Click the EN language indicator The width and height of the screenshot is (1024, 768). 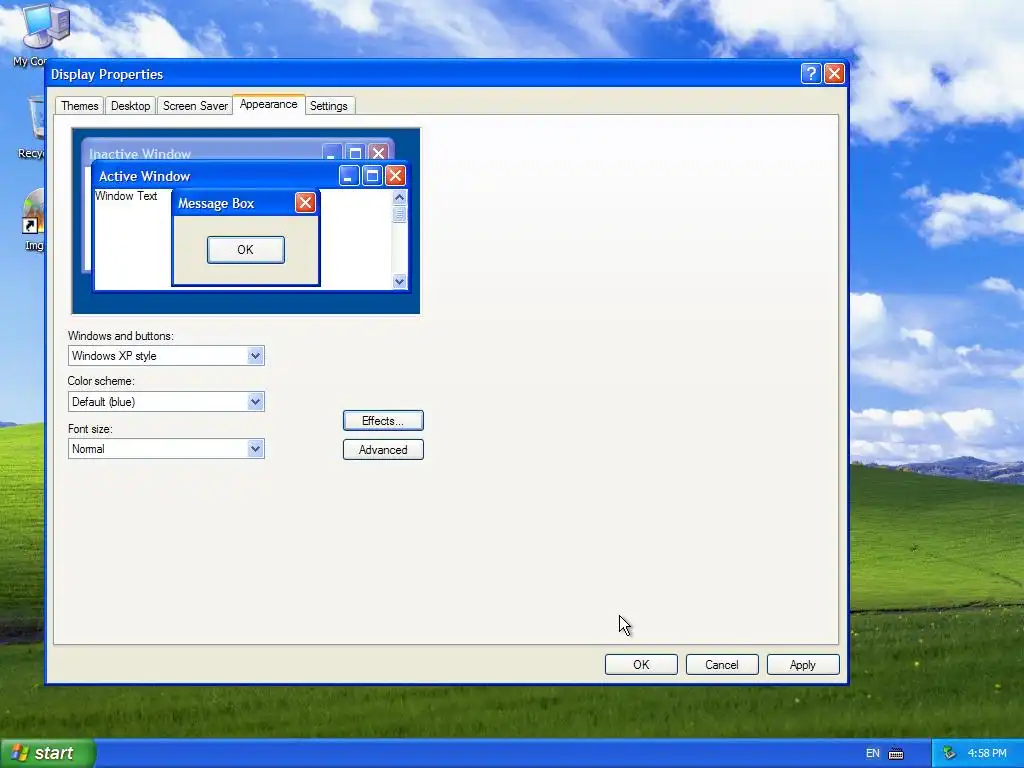872,754
